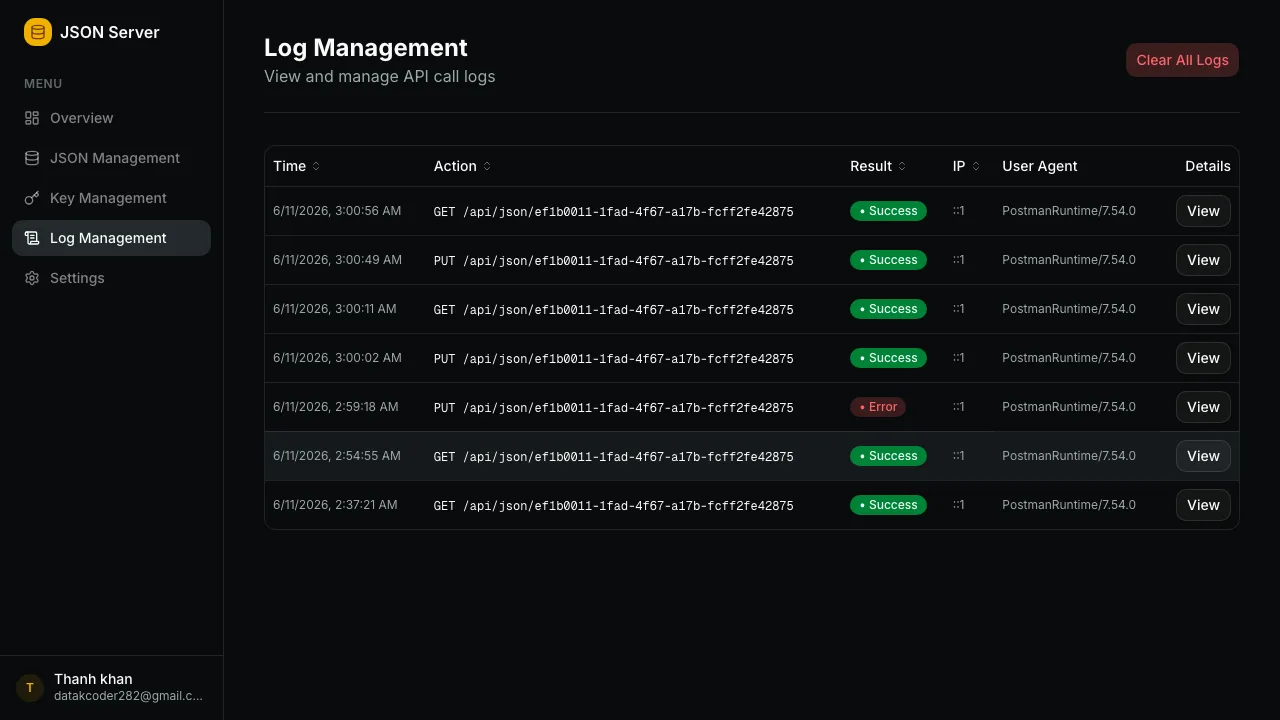View details of 3:00:02 AM log
1280x720 pixels.
point(1203,358)
